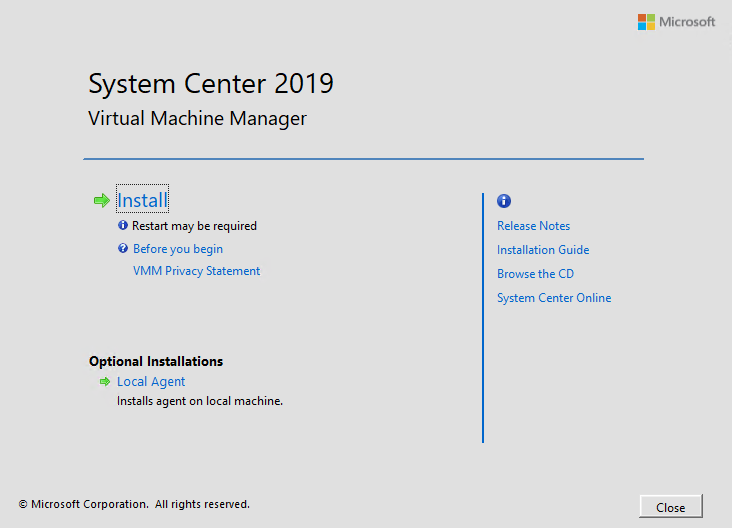
Task: Click the info icon beside Restart may be required
Action: click(123, 225)
